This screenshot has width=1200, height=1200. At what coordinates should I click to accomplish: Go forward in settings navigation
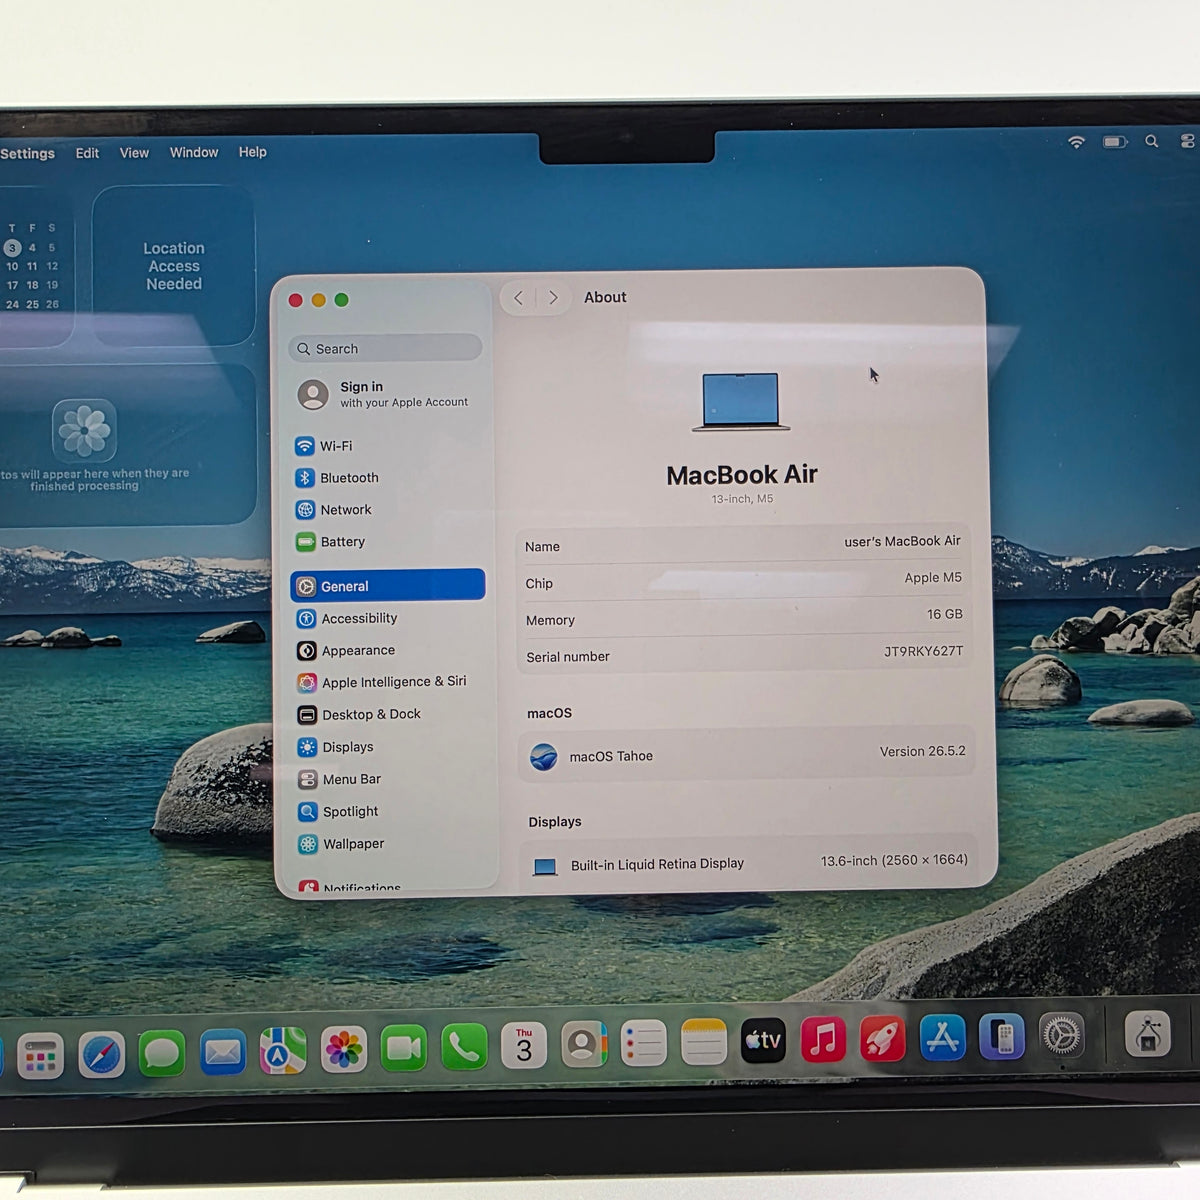pyautogui.click(x=553, y=298)
